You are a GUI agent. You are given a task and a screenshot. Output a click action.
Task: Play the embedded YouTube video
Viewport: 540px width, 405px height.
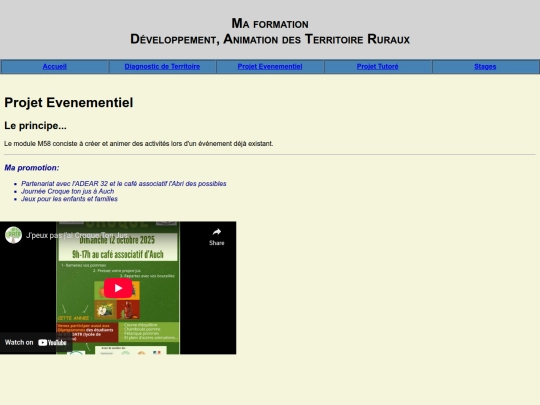pos(118,288)
